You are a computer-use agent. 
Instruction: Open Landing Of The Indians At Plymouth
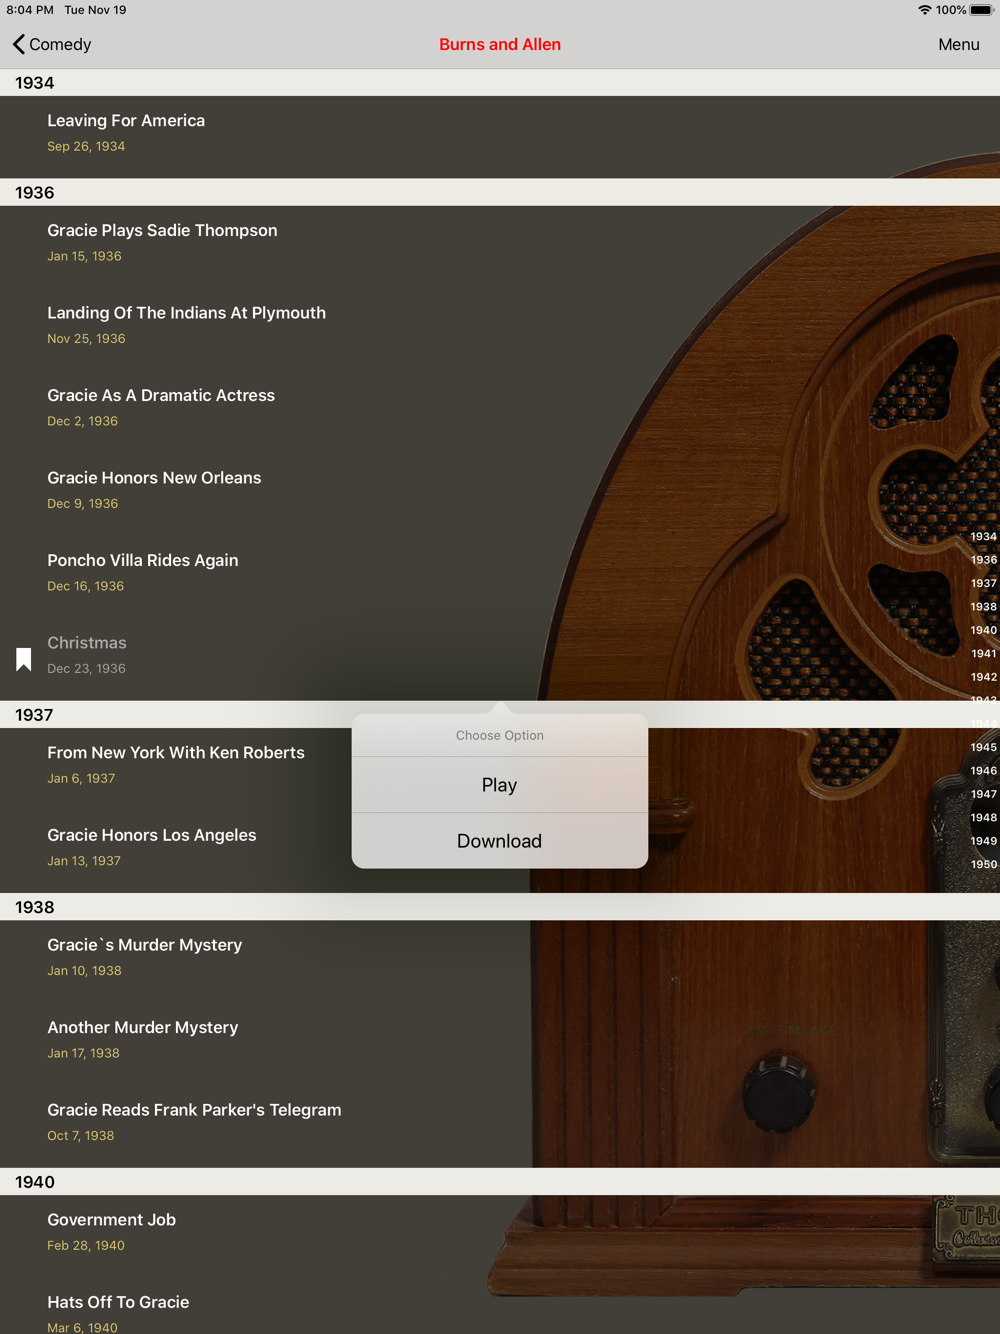500,329
